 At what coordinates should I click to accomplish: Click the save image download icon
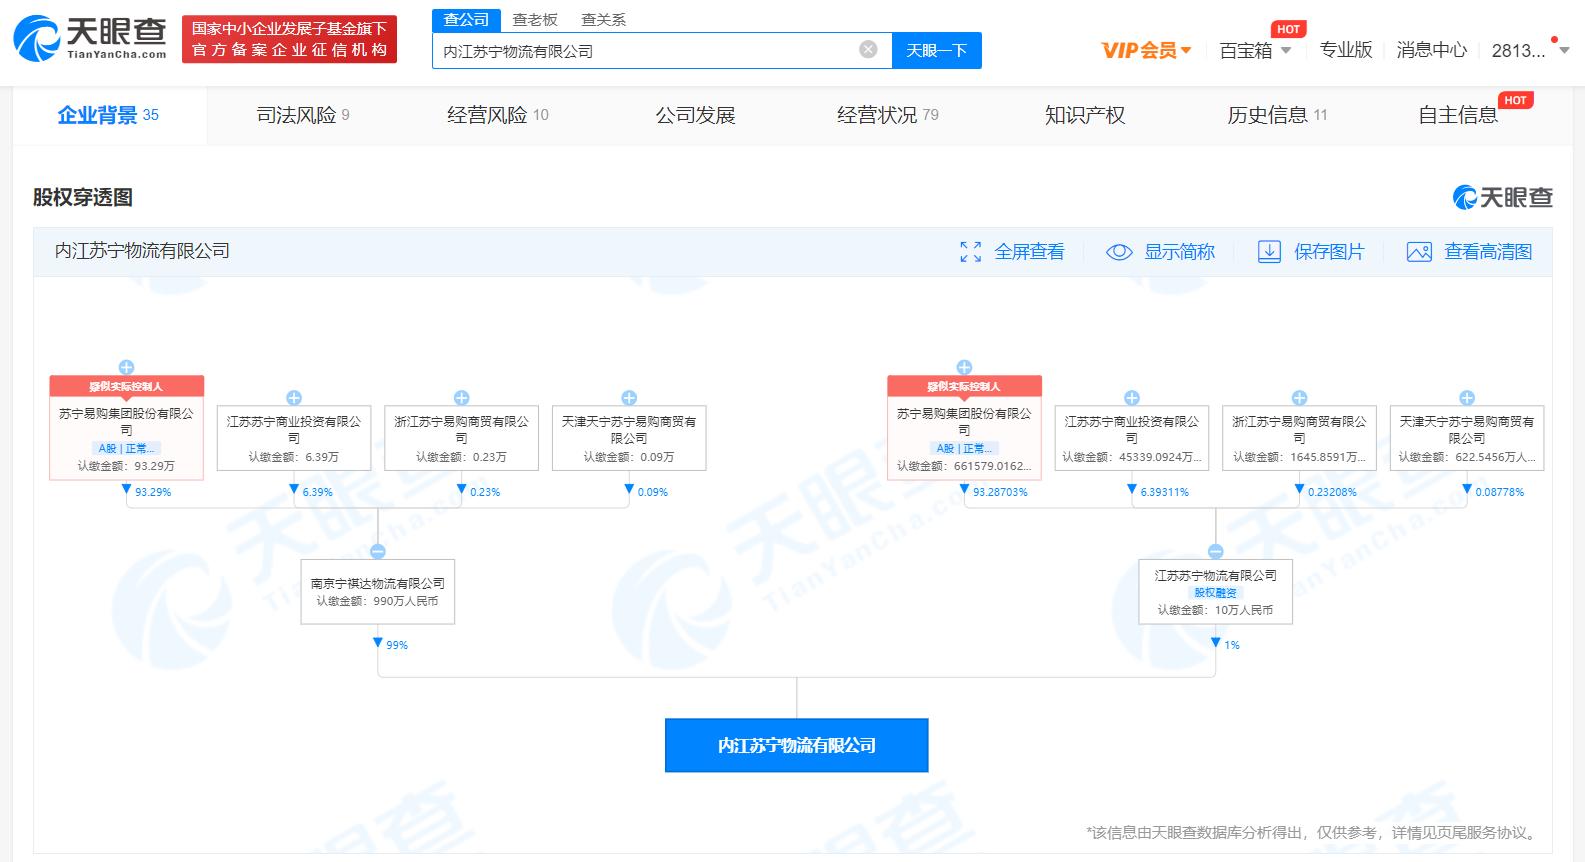coord(1269,252)
